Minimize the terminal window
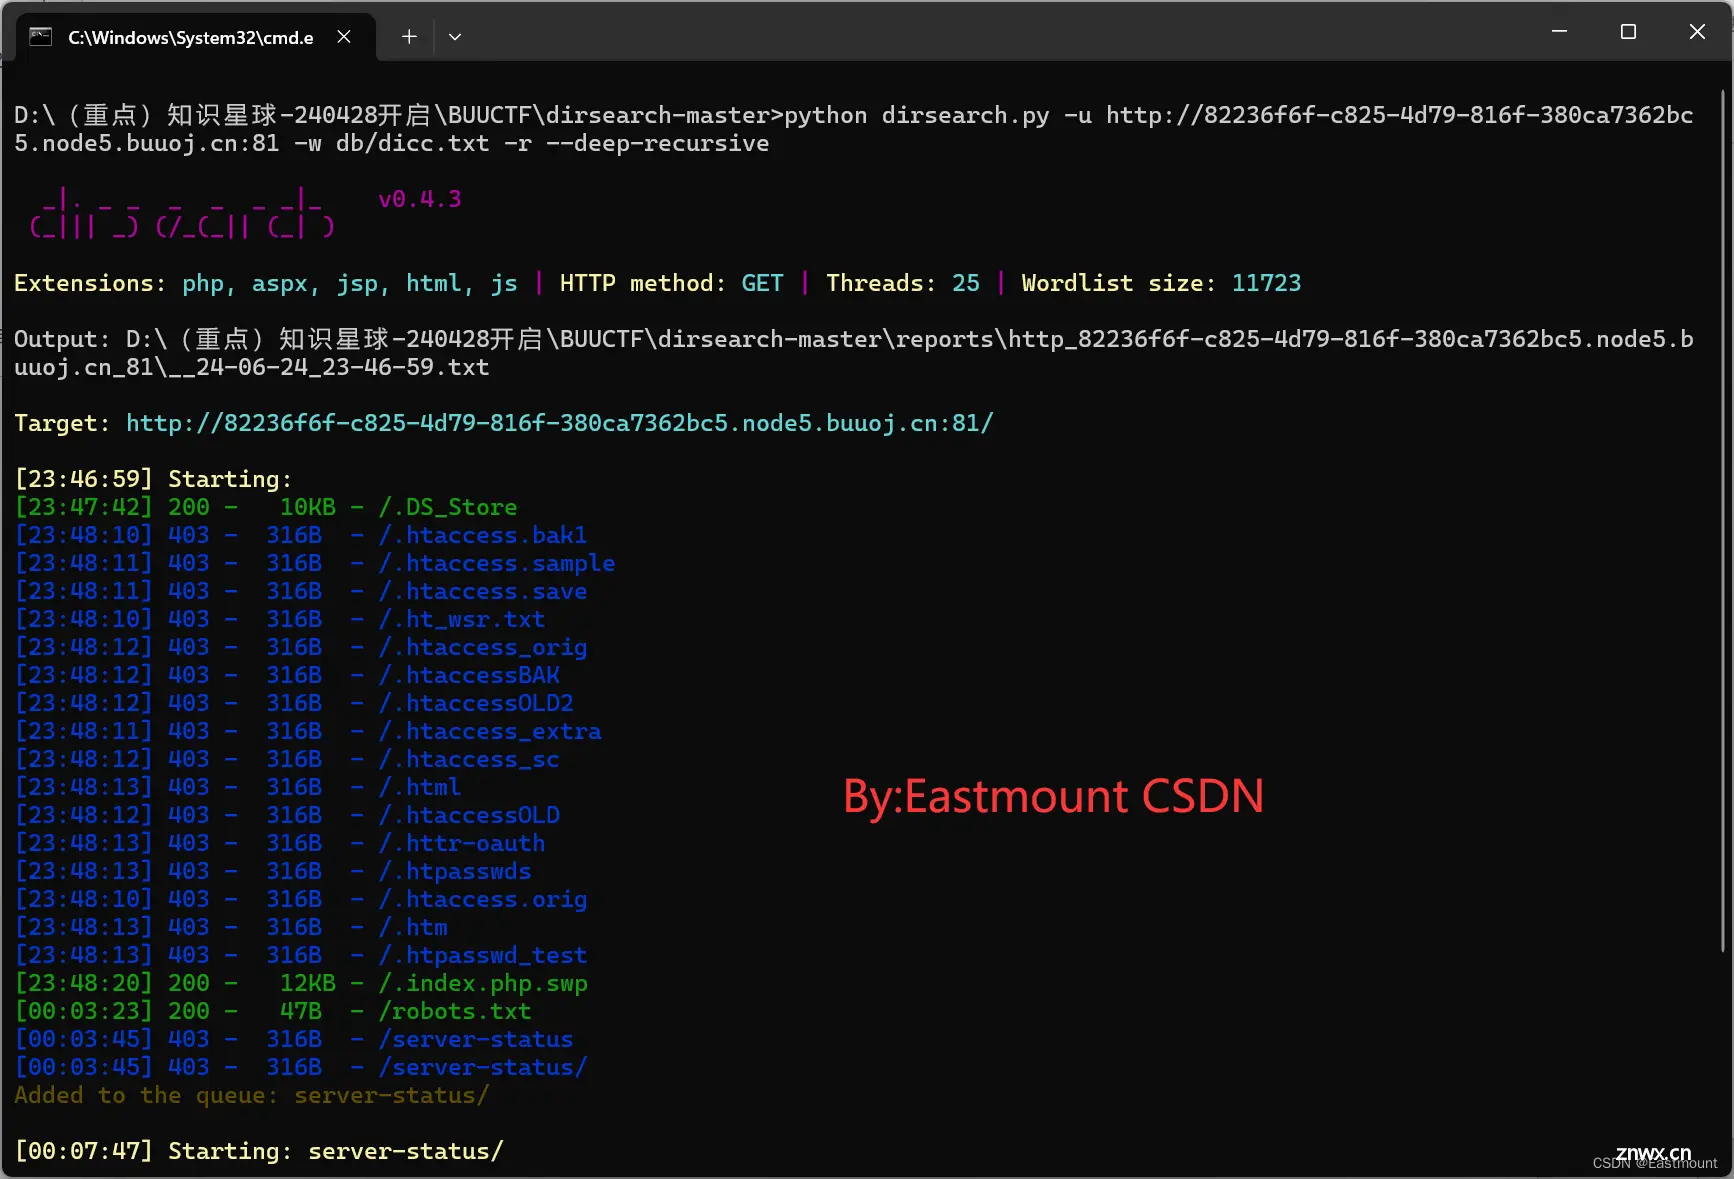Screen dimensions: 1734x1179 click(x=1559, y=32)
